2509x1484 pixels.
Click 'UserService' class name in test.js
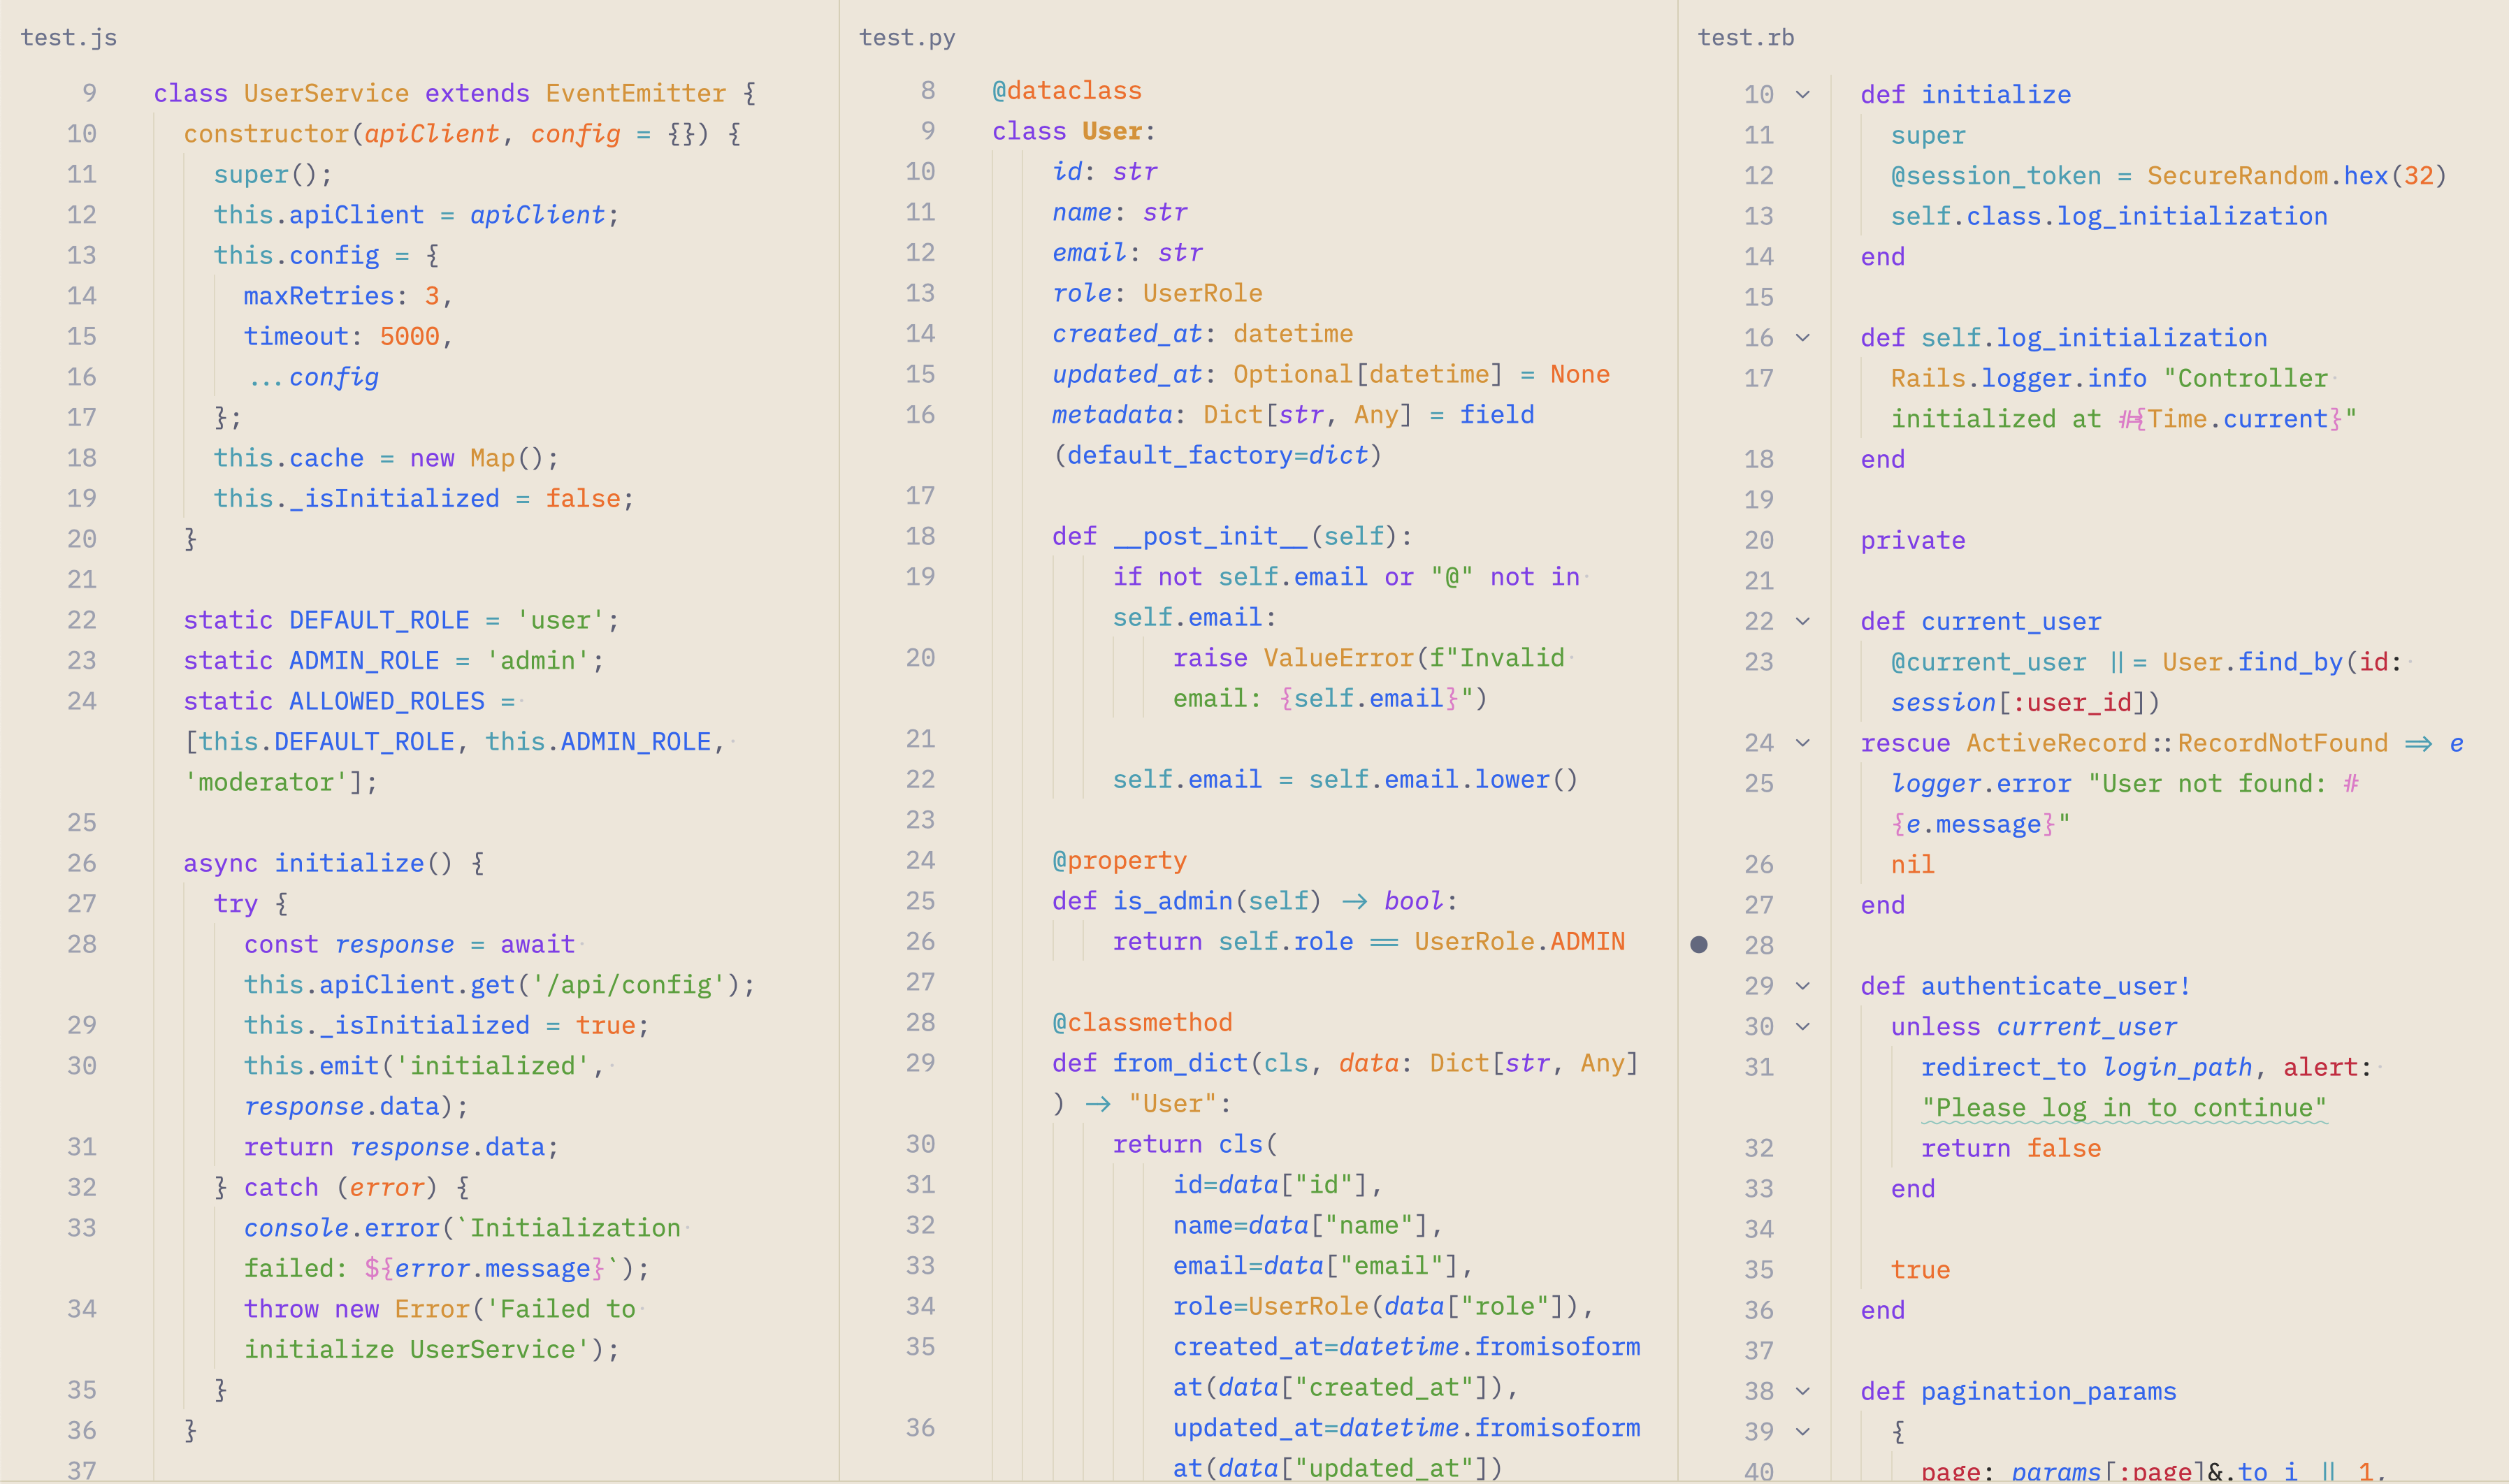coord(326,94)
